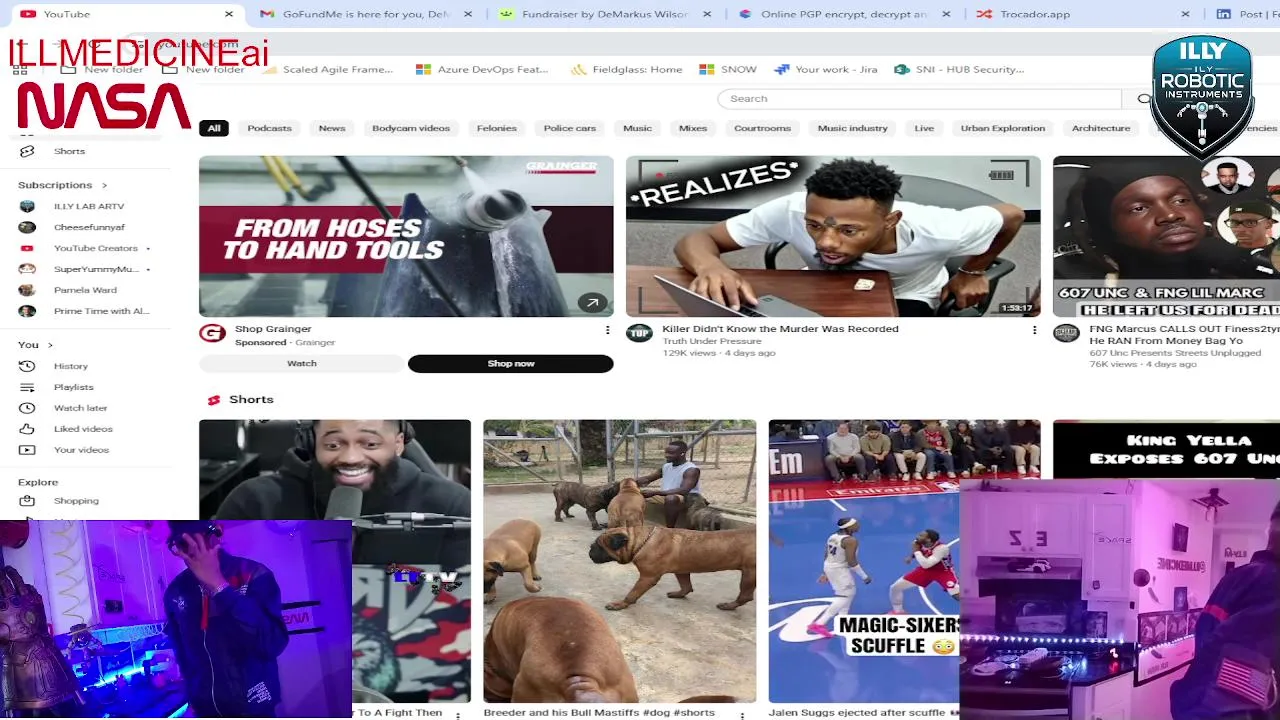Select the Police cars filter chip
This screenshot has height=720, width=1280.
click(570, 128)
